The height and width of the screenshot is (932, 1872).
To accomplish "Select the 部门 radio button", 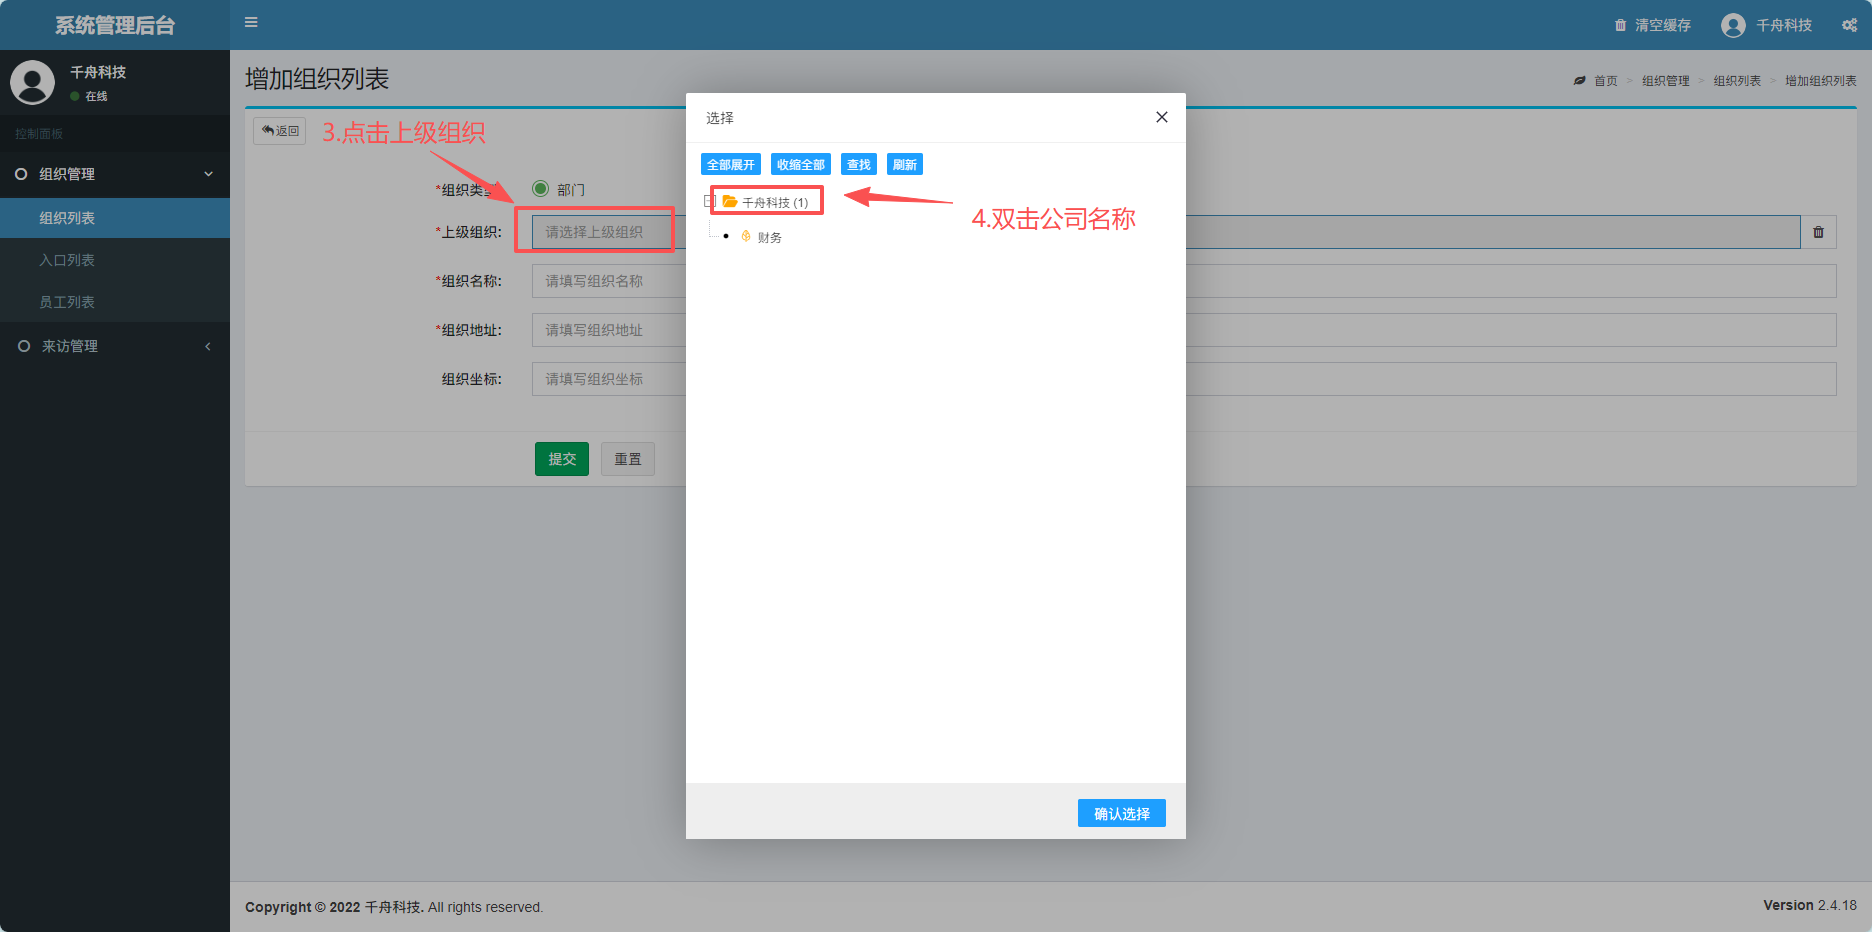I will 541,188.
